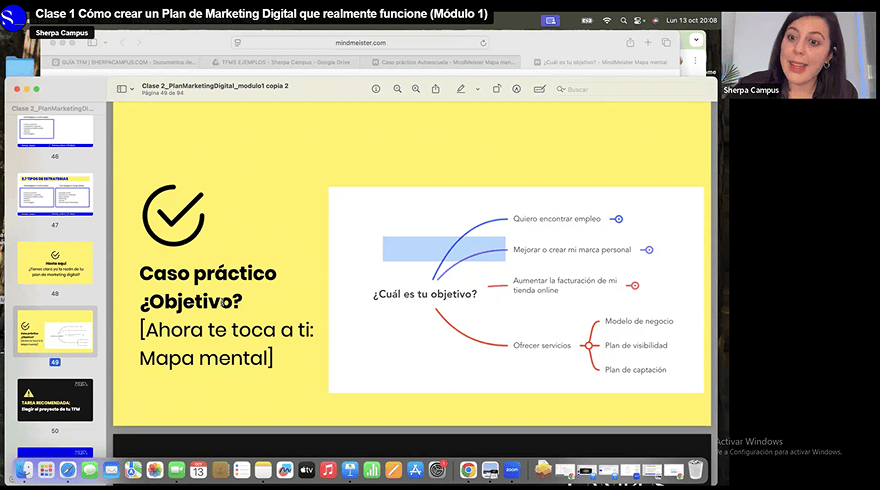This screenshot has width=880, height=490.
Task: Open Google Chrome from the dock
Action: pyautogui.click(x=468, y=470)
